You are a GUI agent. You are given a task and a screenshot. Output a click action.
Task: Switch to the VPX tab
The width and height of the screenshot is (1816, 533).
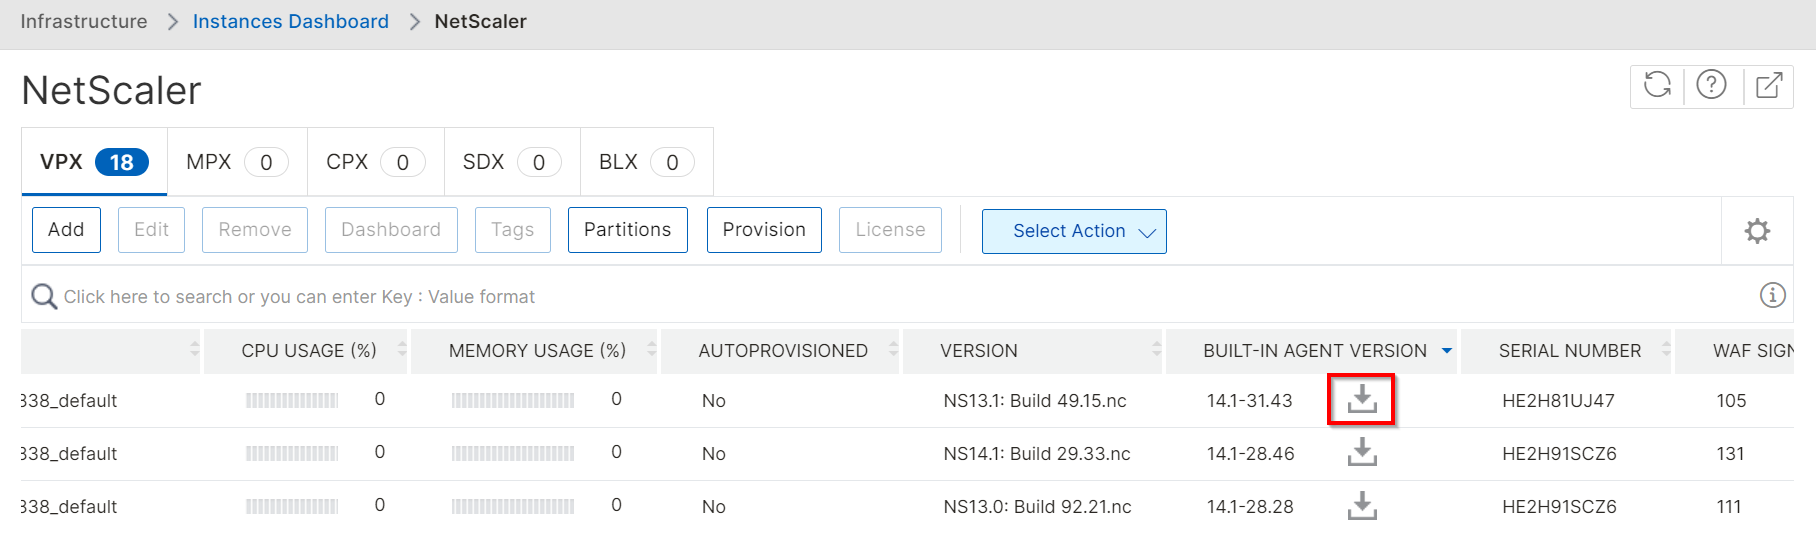(94, 162)
